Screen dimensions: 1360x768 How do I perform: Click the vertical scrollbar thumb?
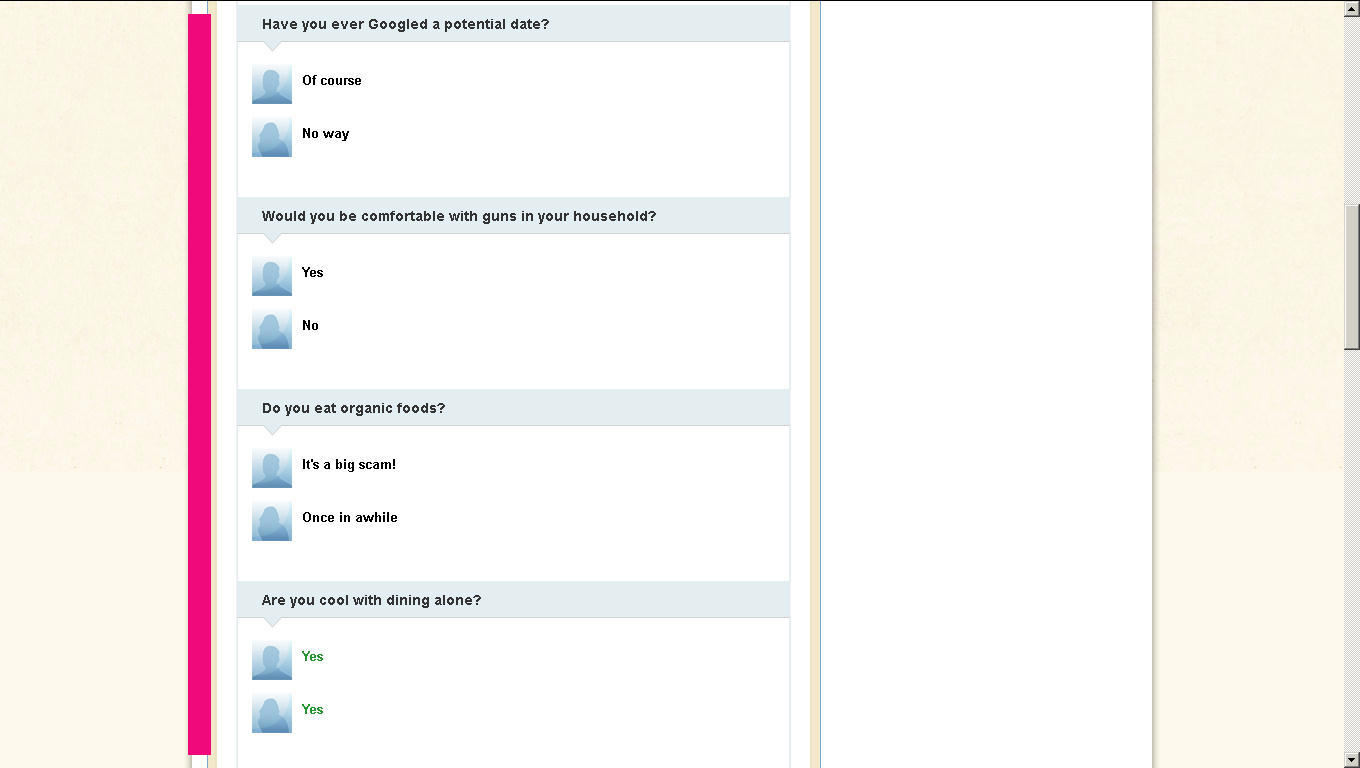(x=1352, y=276)
